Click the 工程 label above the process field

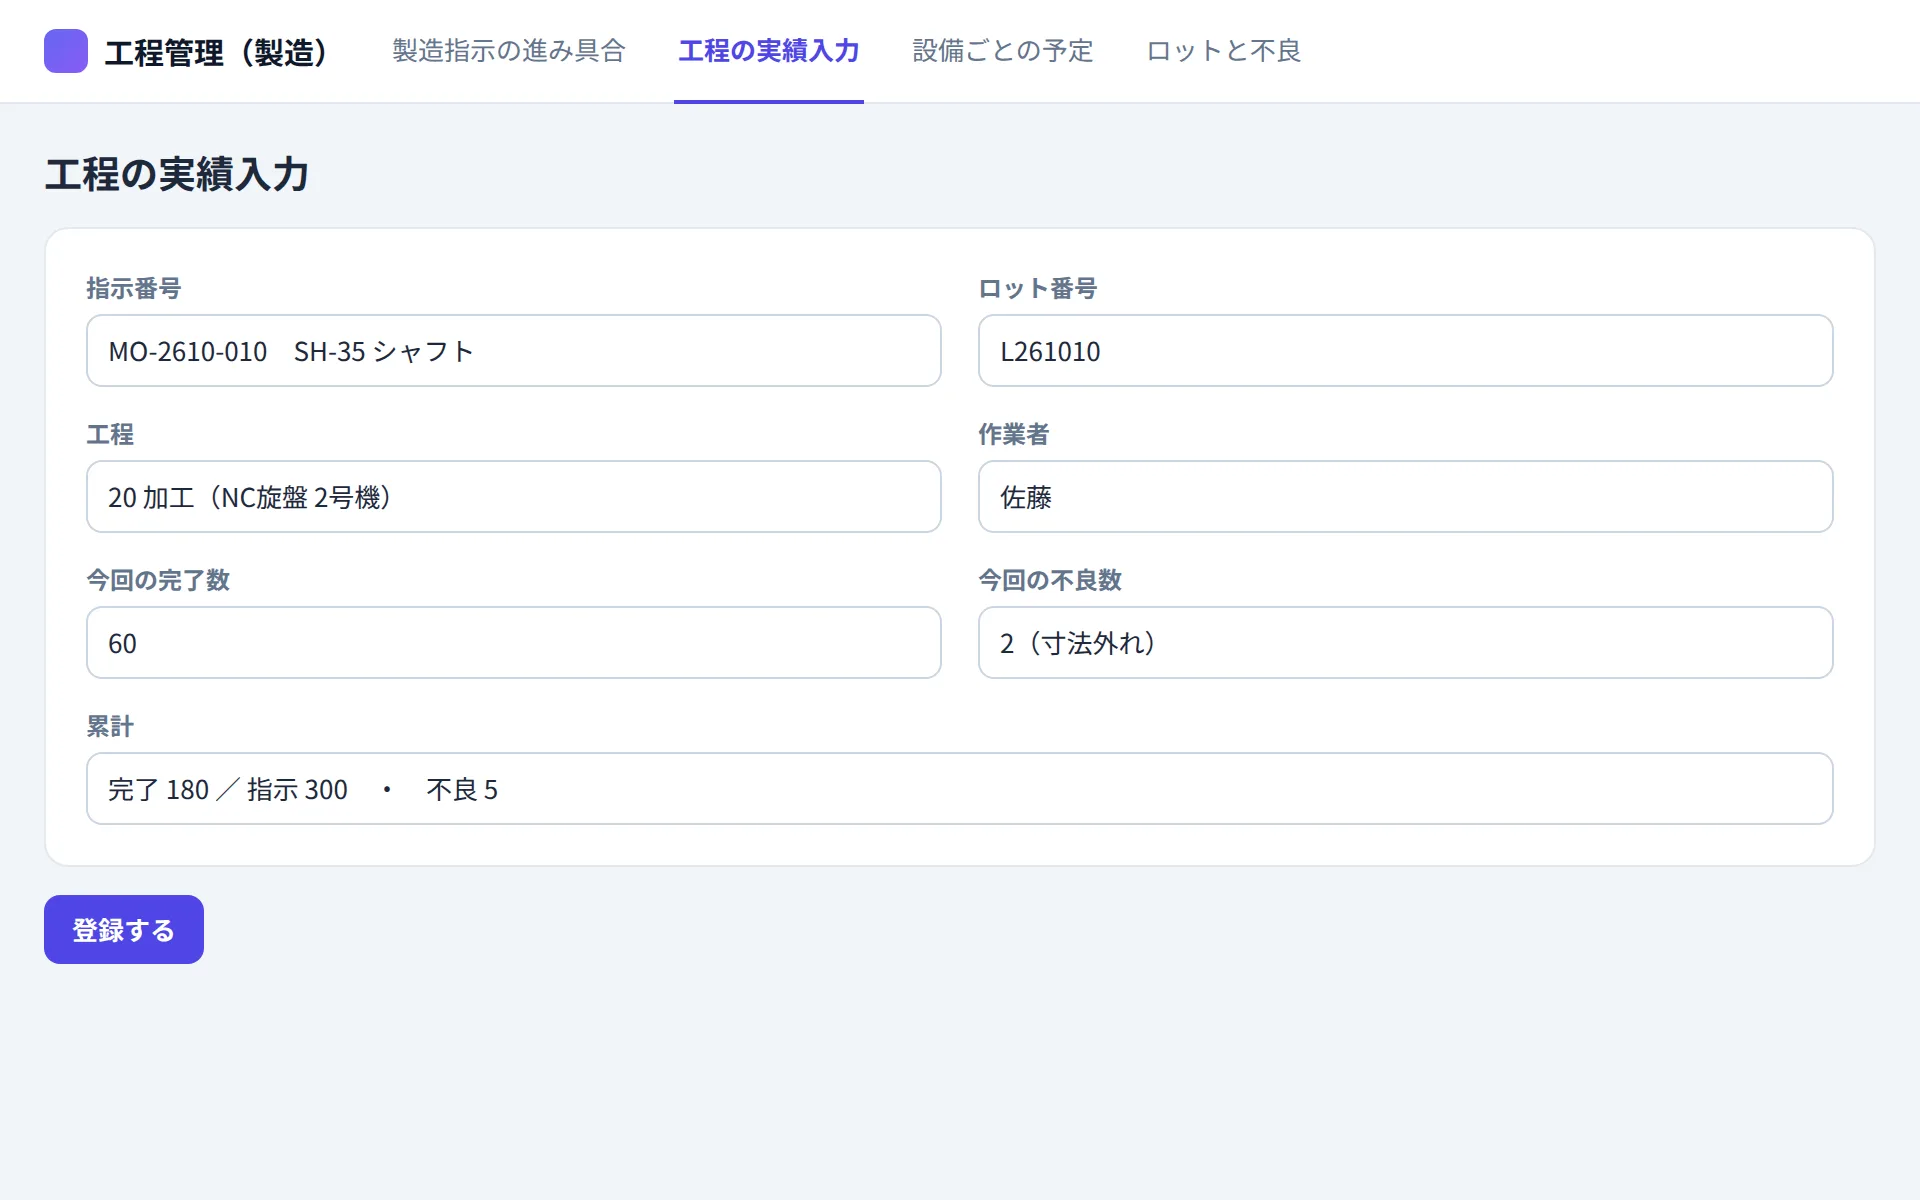(x=110, y=434)
